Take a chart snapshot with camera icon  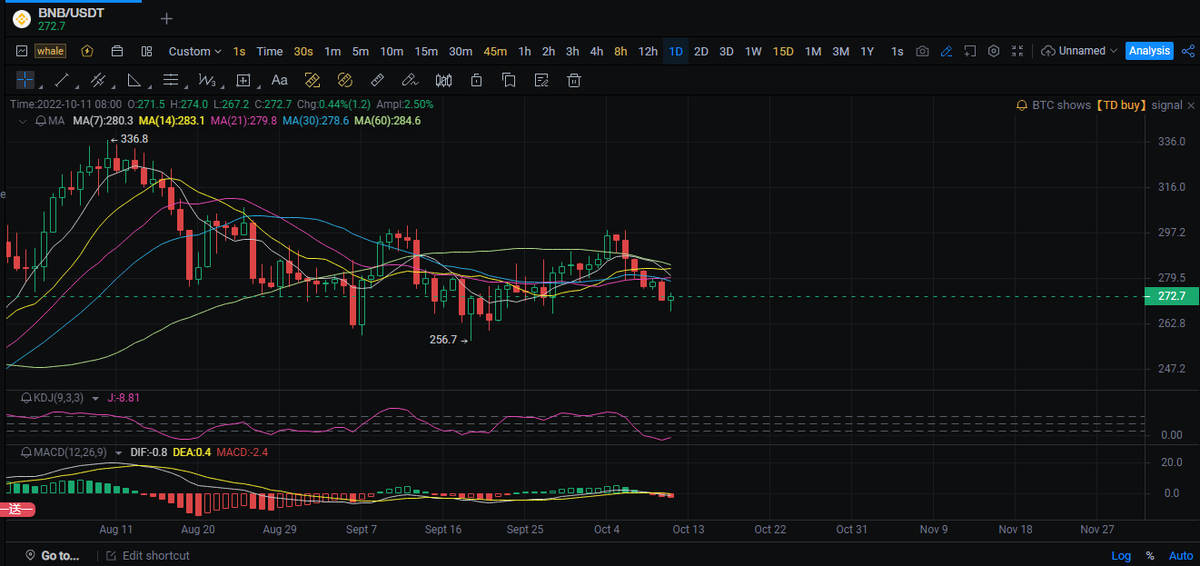coord(922,51)
